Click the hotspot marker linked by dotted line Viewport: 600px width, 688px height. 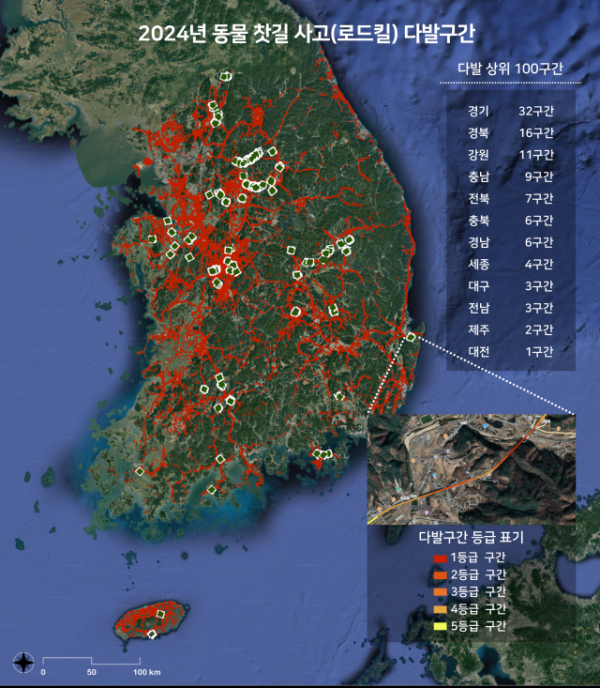click(410, 337)
